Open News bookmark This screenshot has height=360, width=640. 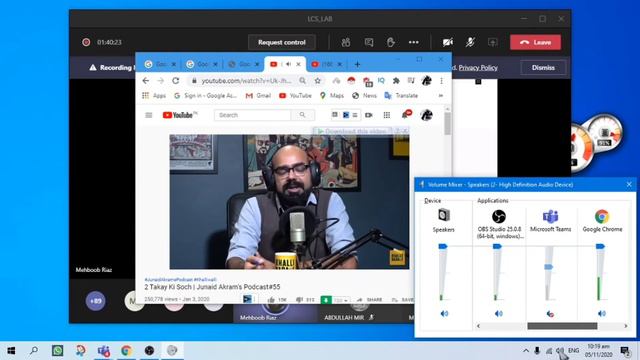click(364, 96)
